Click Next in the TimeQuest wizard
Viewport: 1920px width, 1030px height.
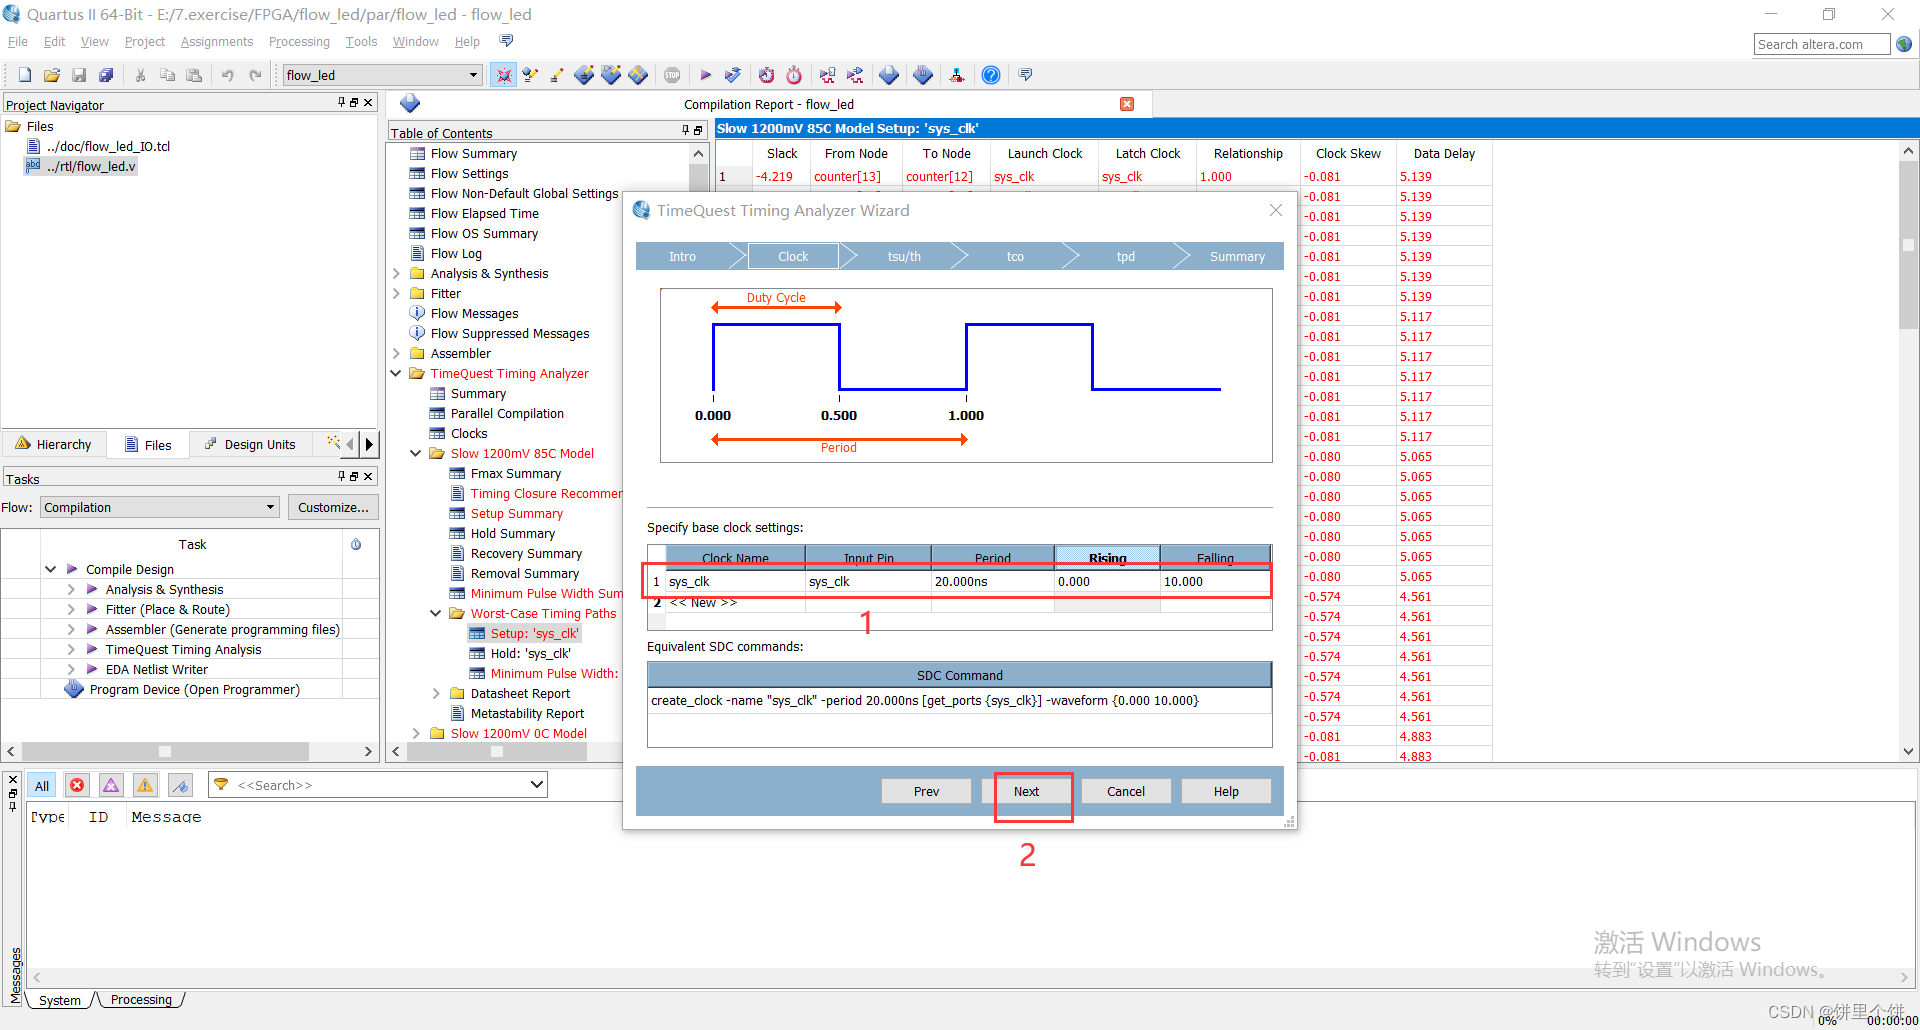click(x=1026, y=791)
